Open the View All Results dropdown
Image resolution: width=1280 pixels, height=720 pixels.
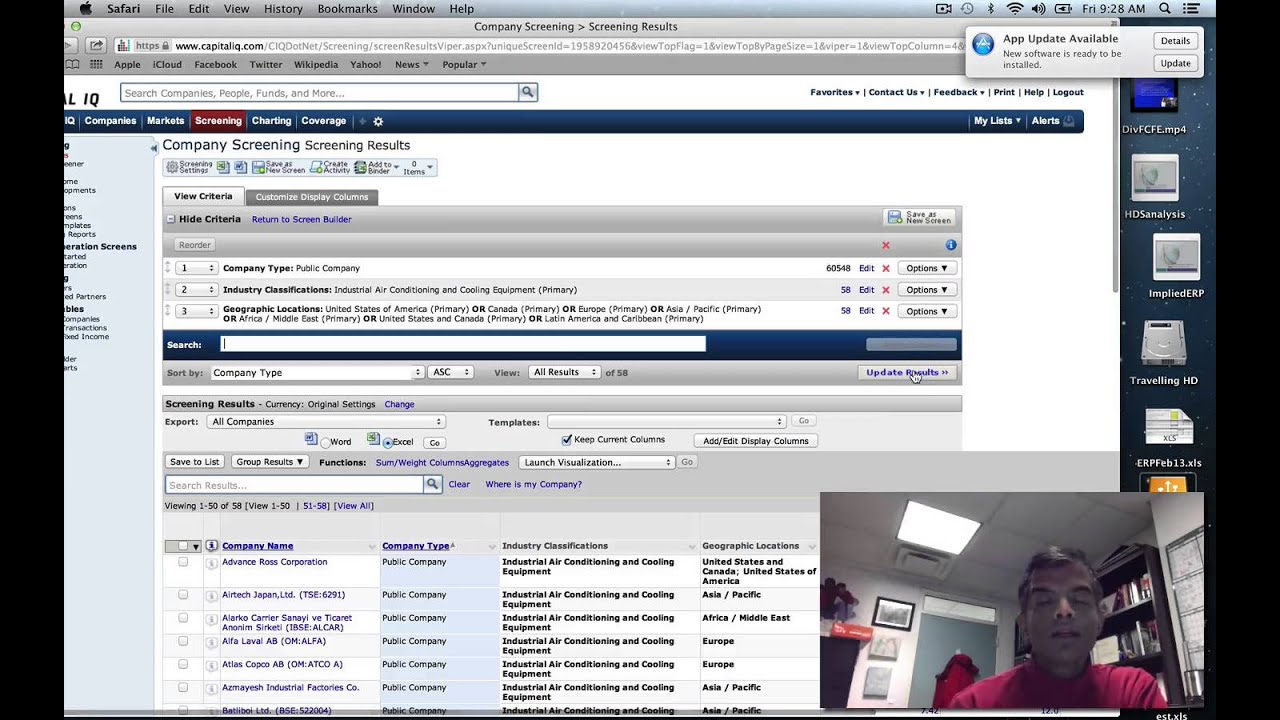564,372
